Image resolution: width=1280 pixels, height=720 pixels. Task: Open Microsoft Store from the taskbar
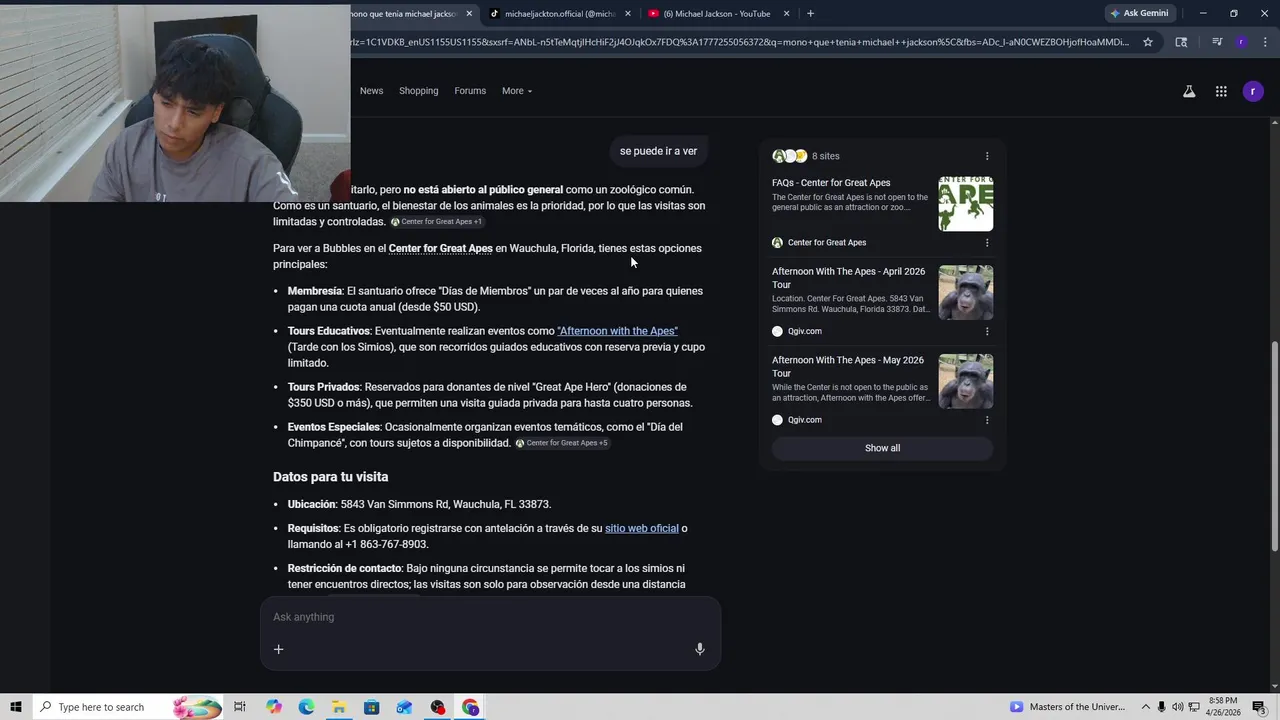pyautogui.click(x=371, y=707)
